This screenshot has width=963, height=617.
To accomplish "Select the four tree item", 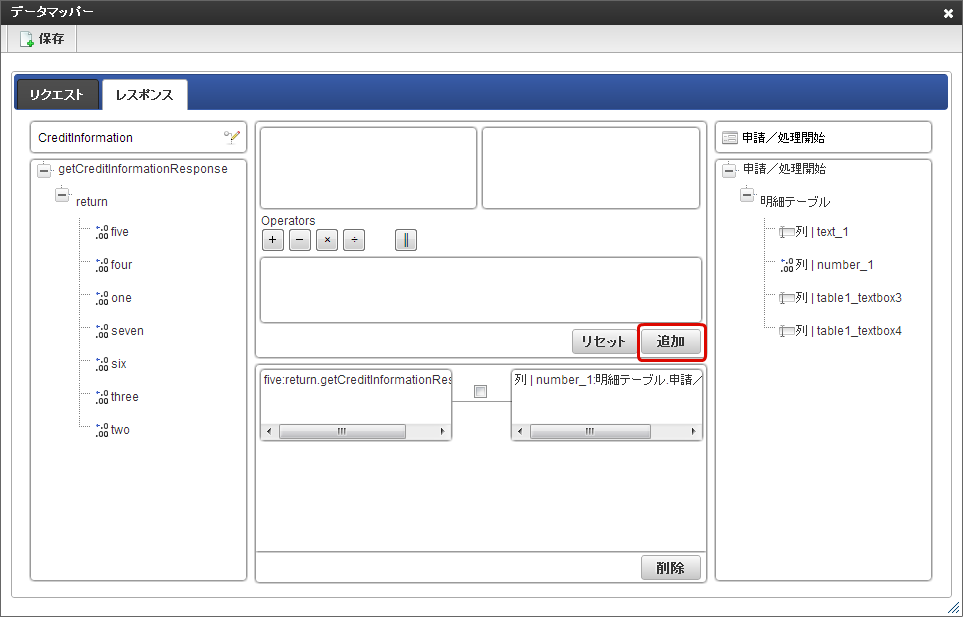I will (122, 265).
